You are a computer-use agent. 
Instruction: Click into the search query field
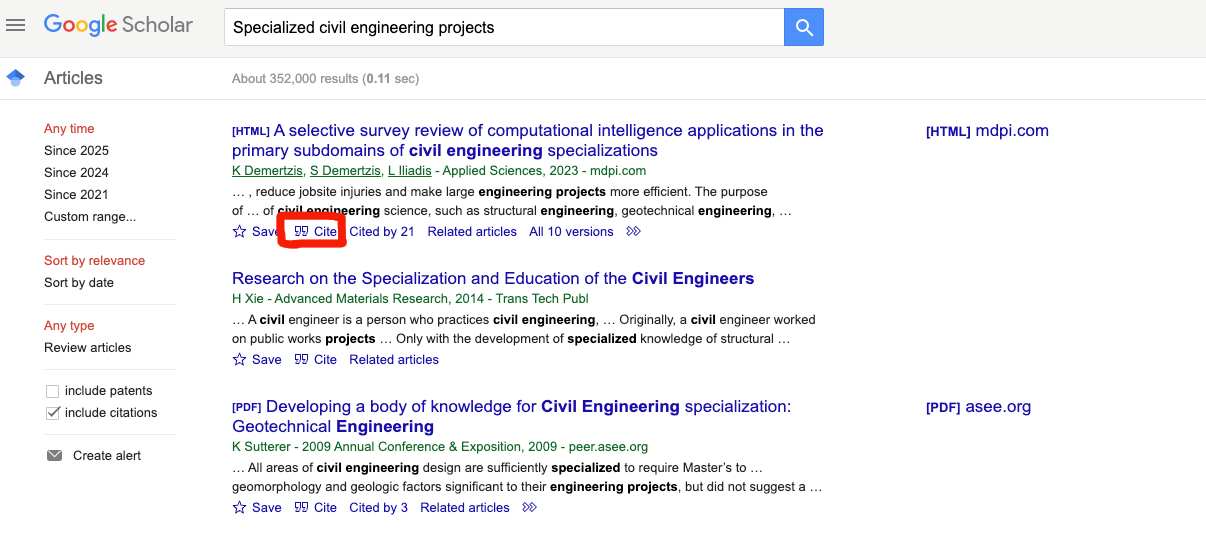503,28
